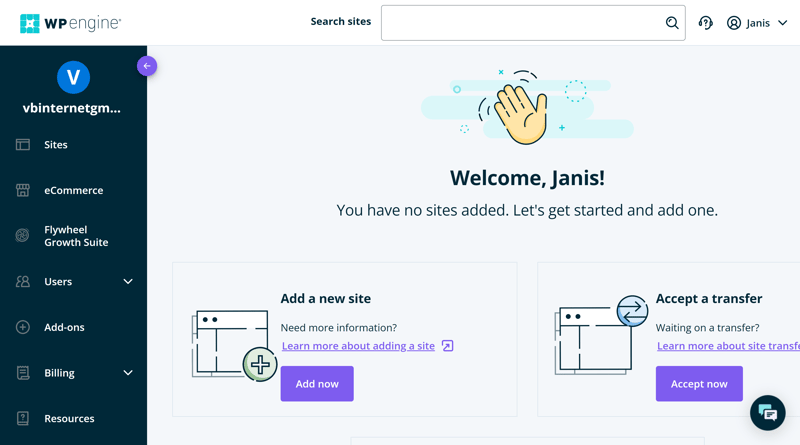The width and height of the screenshot is (800, 445).
Task: Click the Search sites input field
Action: (520, 23)
